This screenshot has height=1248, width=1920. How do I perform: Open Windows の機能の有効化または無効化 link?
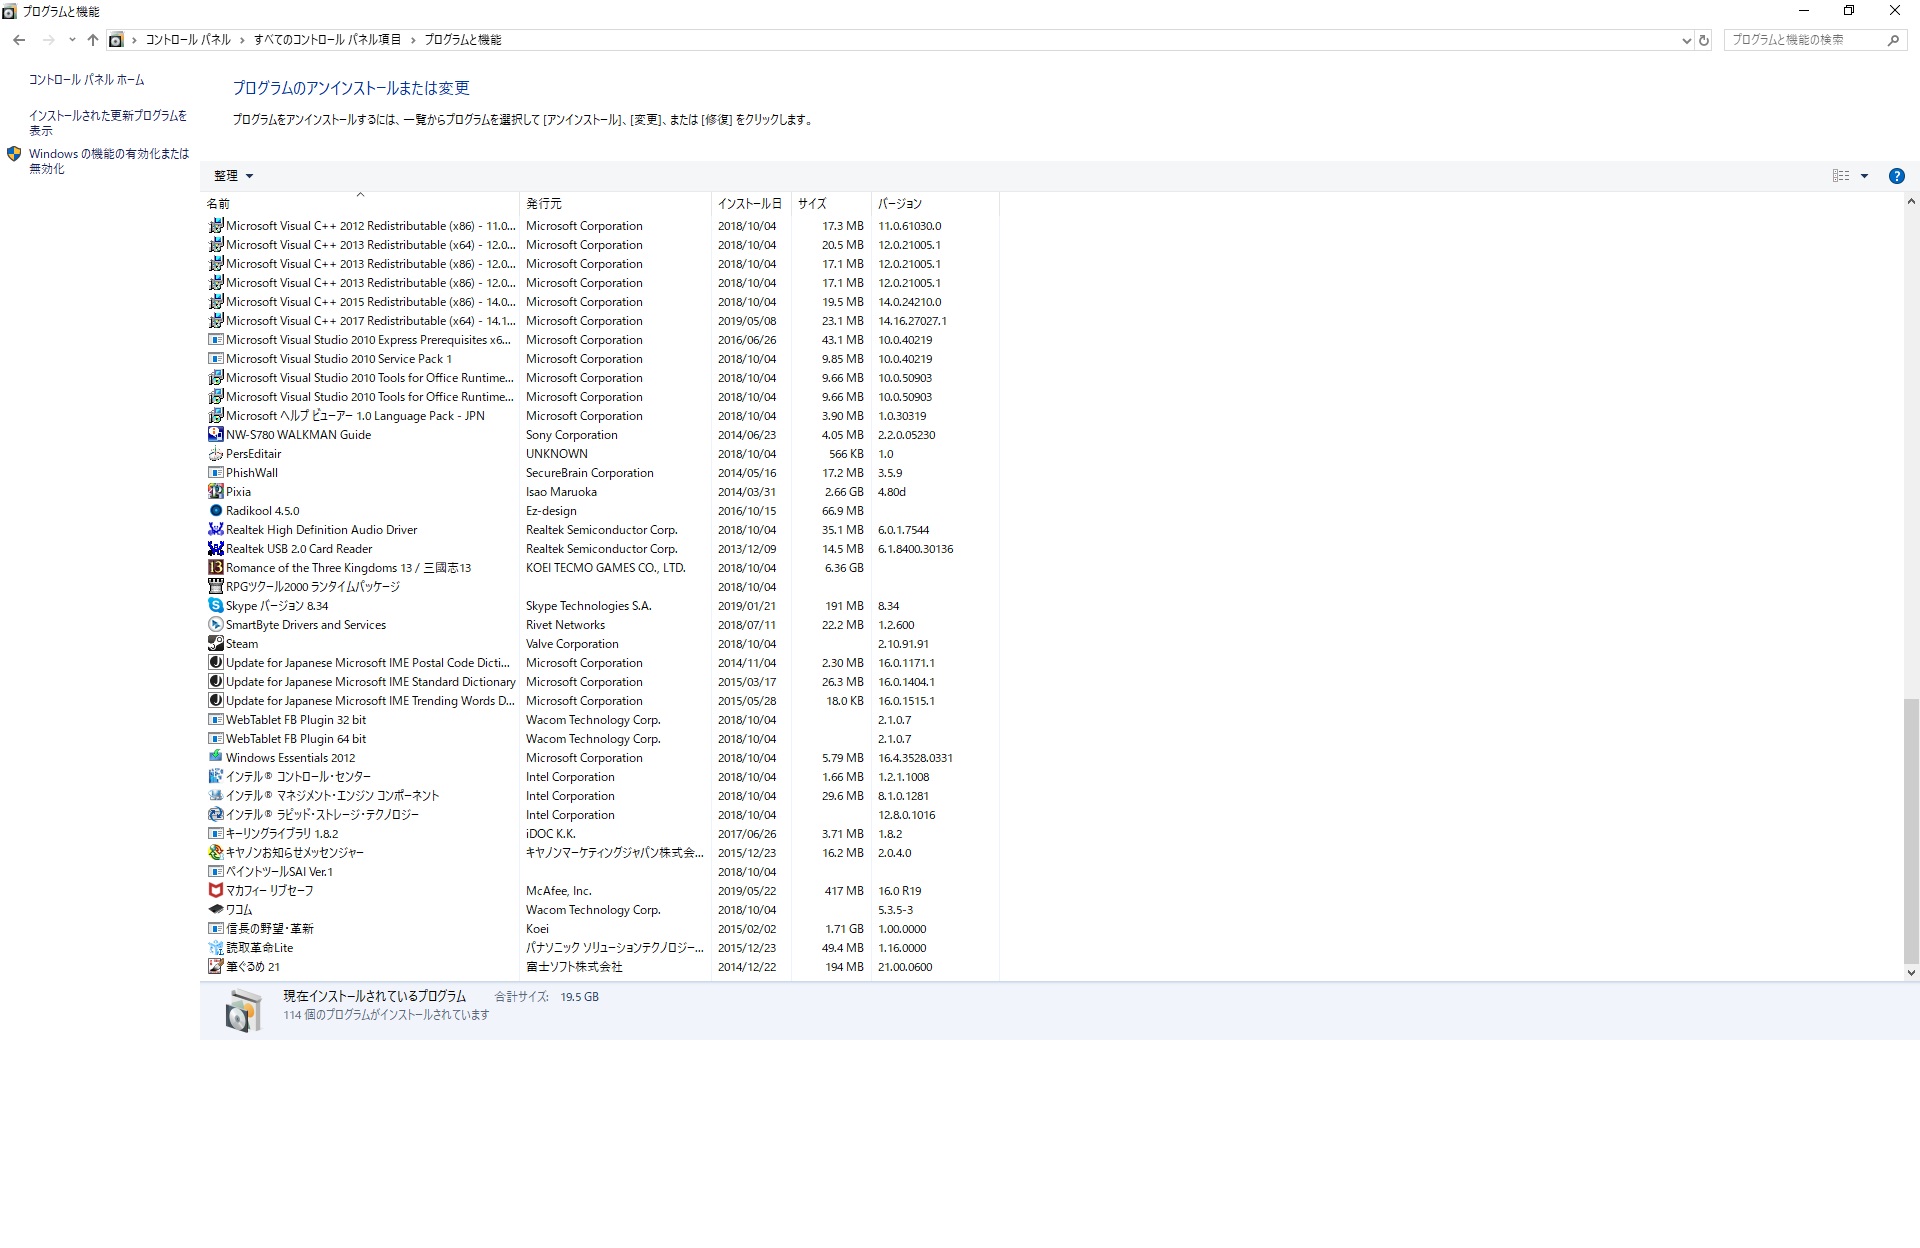coord(108,161)
